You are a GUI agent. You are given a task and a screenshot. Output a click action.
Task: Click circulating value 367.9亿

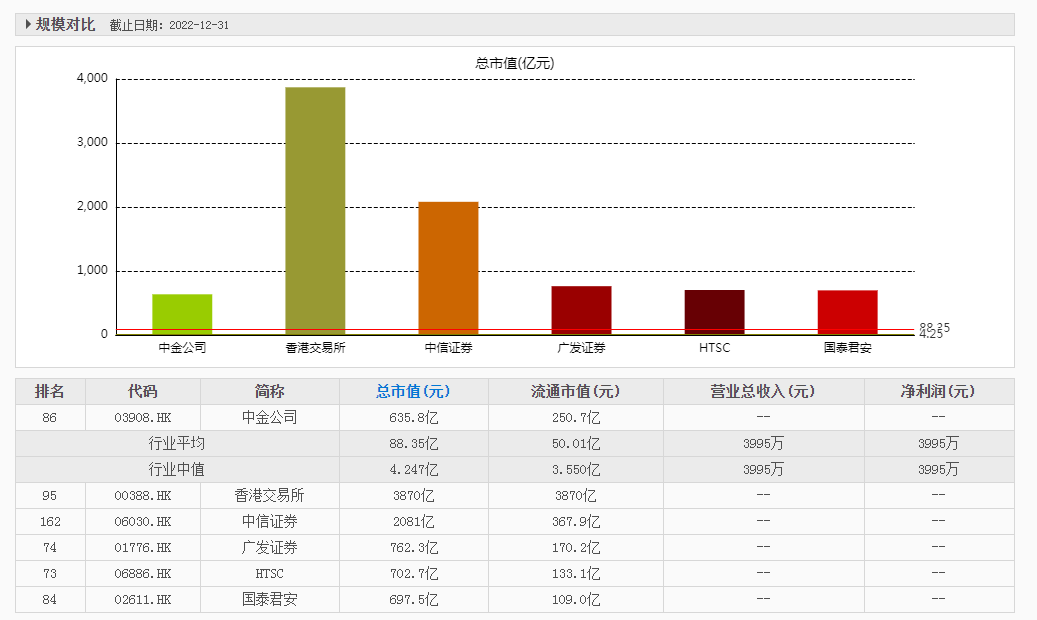(x=575, y=521)
